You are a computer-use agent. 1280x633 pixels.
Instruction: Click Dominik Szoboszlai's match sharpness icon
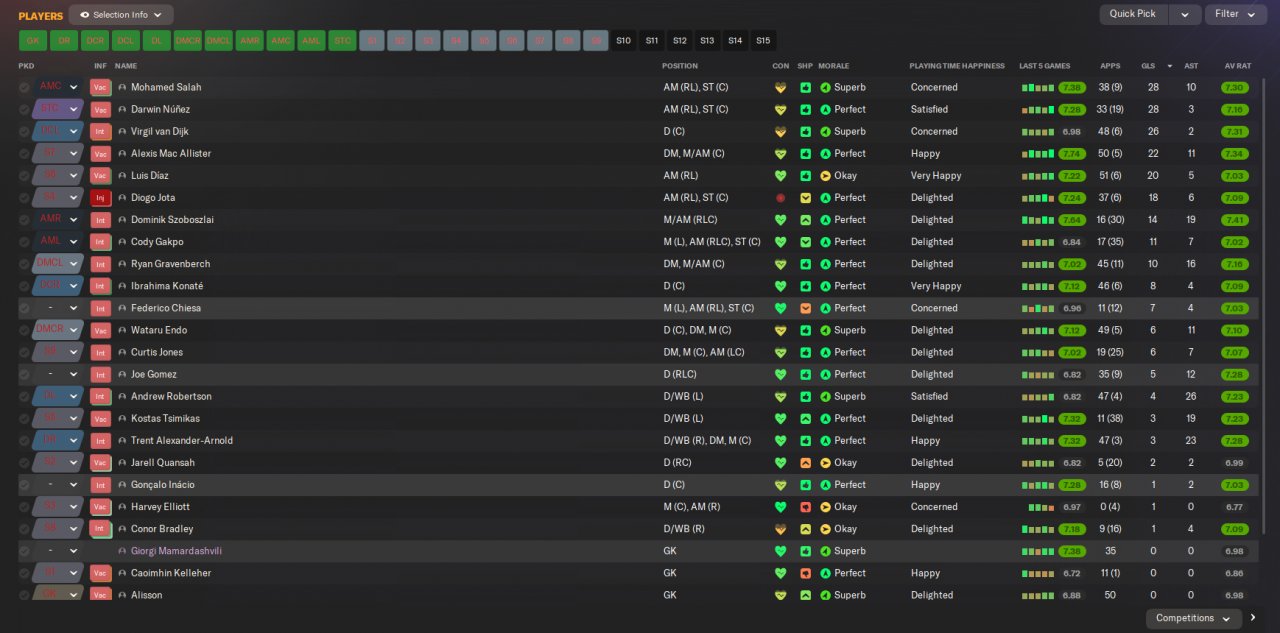806,220
